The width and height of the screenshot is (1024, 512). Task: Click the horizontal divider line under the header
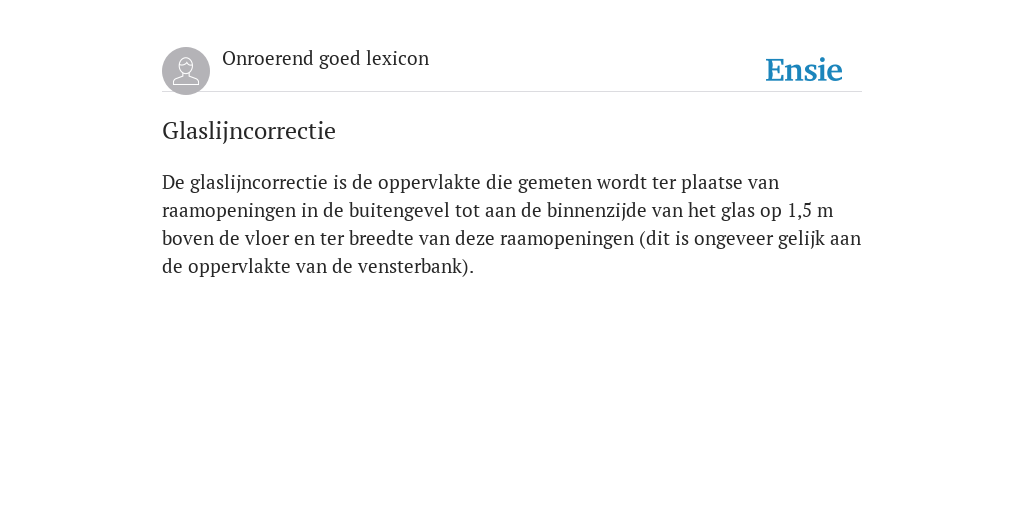(512, 92)
